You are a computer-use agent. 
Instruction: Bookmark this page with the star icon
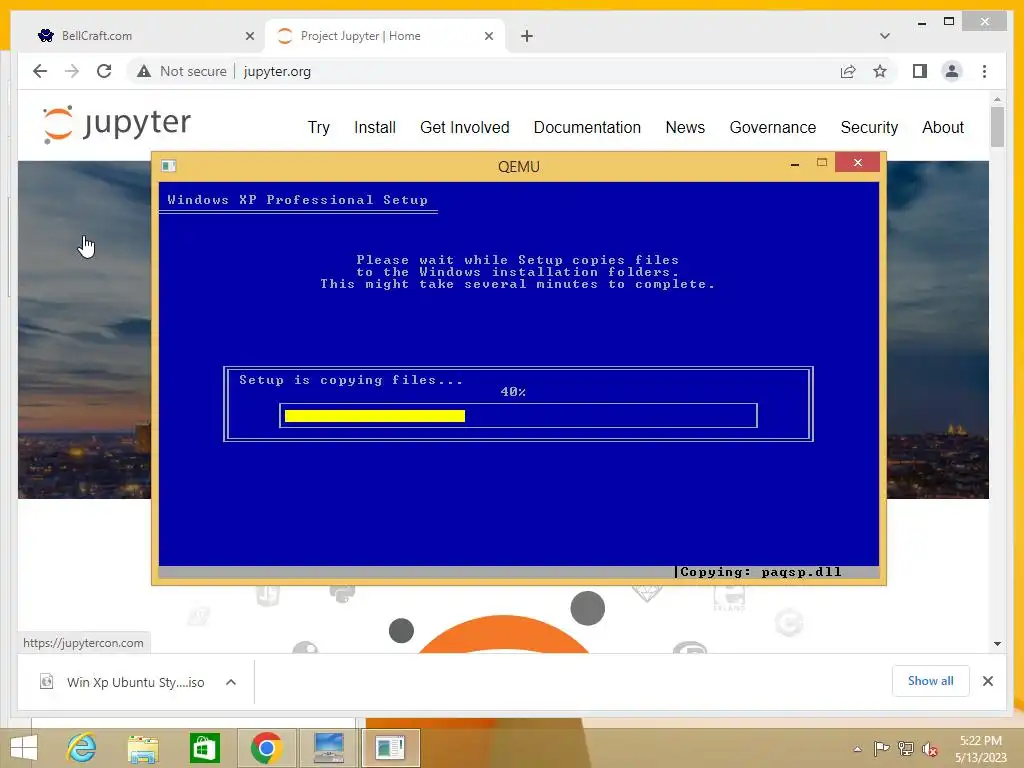[880, 71]
